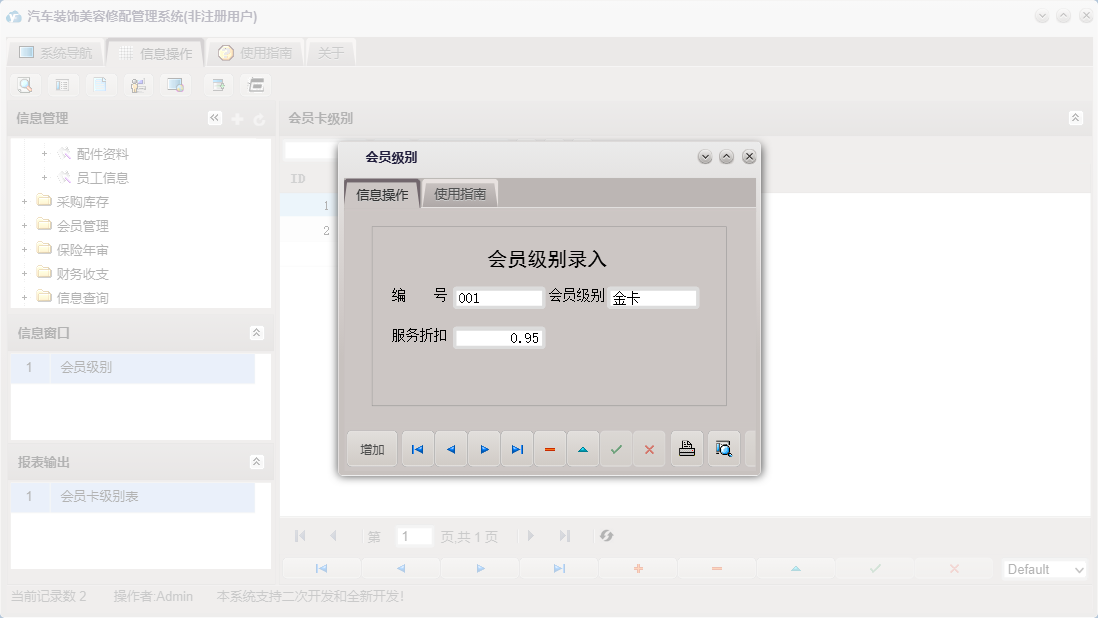Switch to the 使用指南 tab in the dialog
1098x618 pixels.
(462, 193)
